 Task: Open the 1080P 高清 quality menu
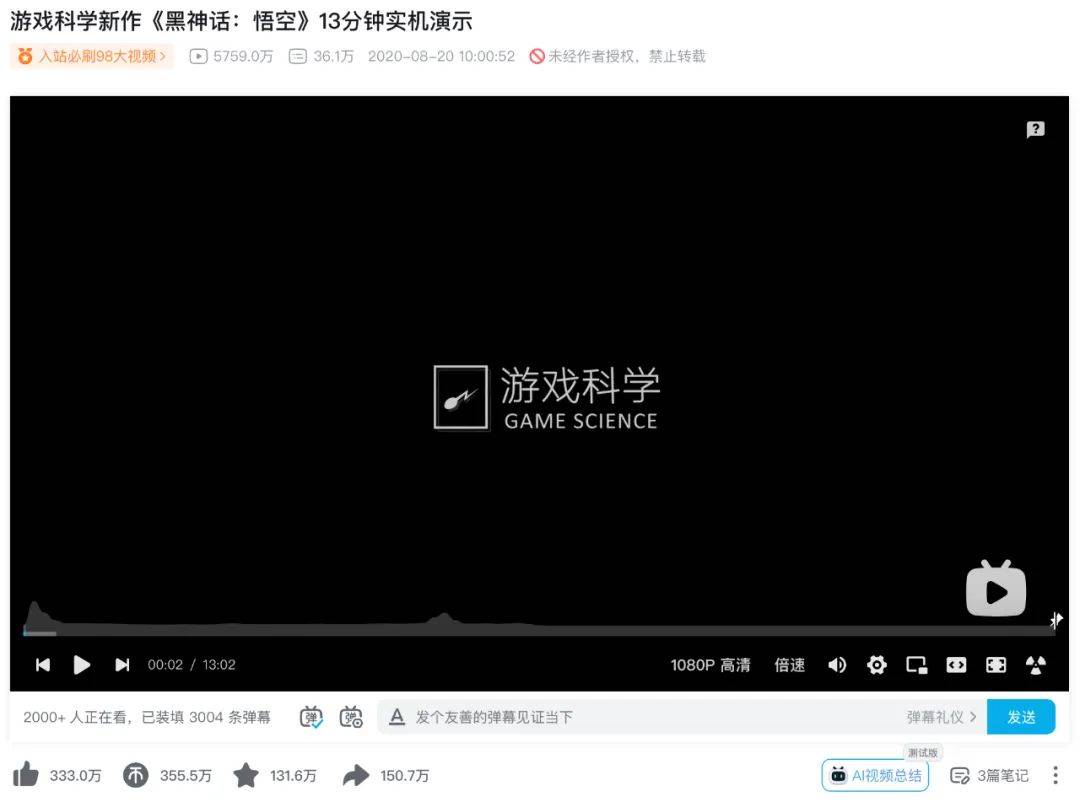tap(710, 665)
